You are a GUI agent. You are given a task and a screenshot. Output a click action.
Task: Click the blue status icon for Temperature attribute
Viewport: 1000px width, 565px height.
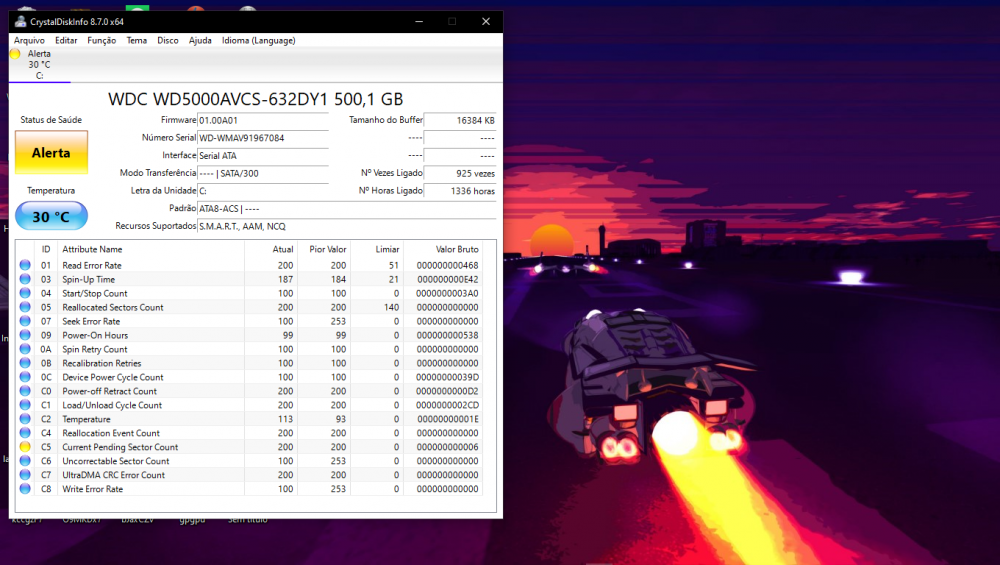(x=25, y=419)
